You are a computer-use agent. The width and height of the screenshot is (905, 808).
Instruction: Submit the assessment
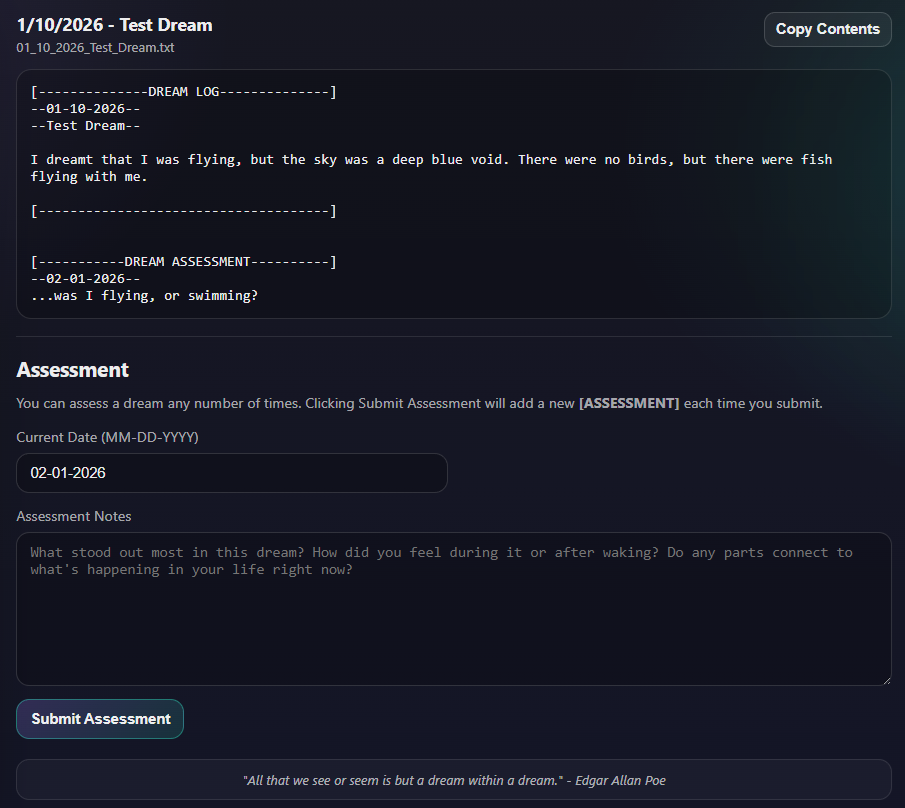coord(100,719)
